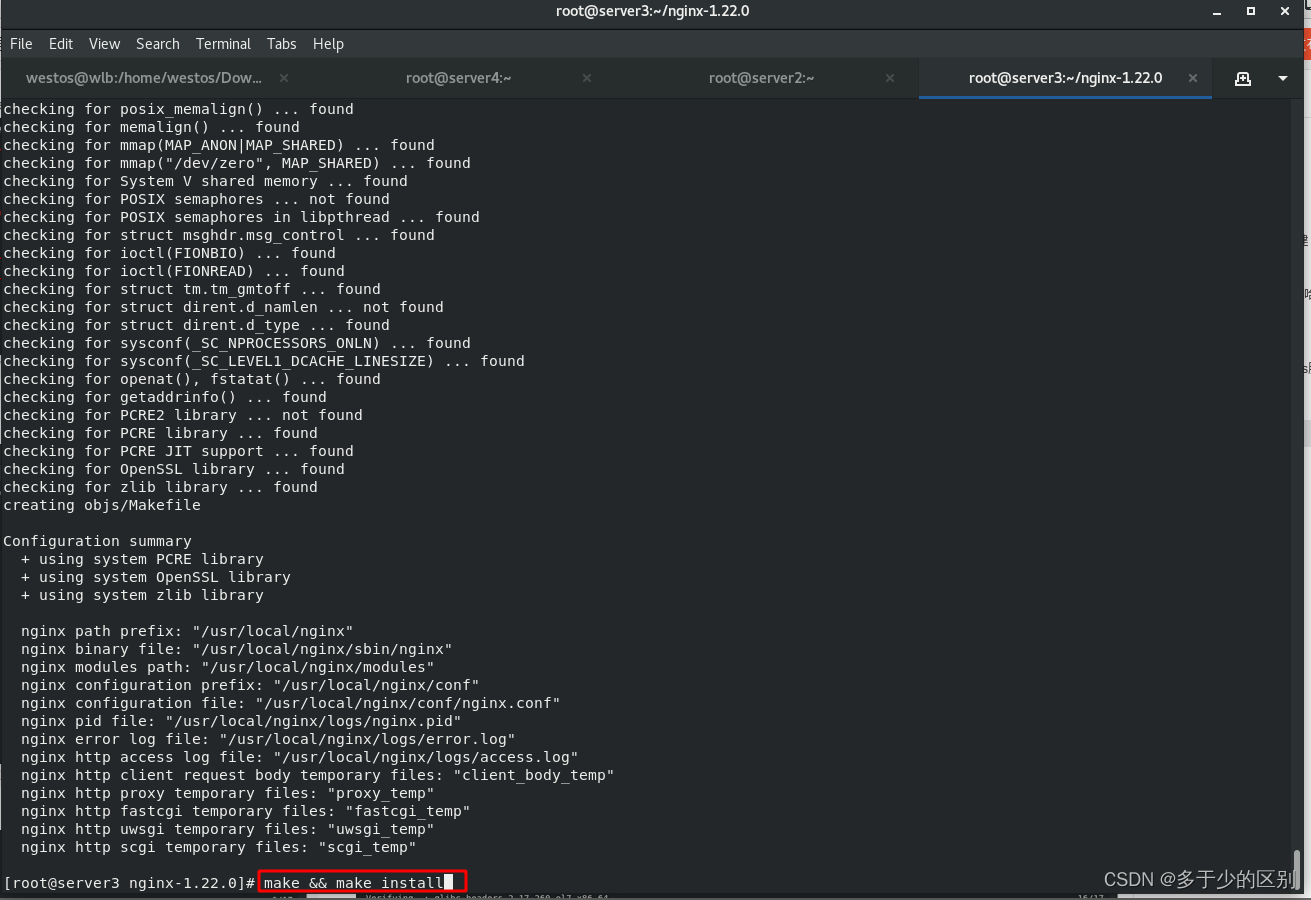
Task: Click 'sysconf(_SC_NPROCESSORS_ONLN)' line
Action: coord(237,343)
